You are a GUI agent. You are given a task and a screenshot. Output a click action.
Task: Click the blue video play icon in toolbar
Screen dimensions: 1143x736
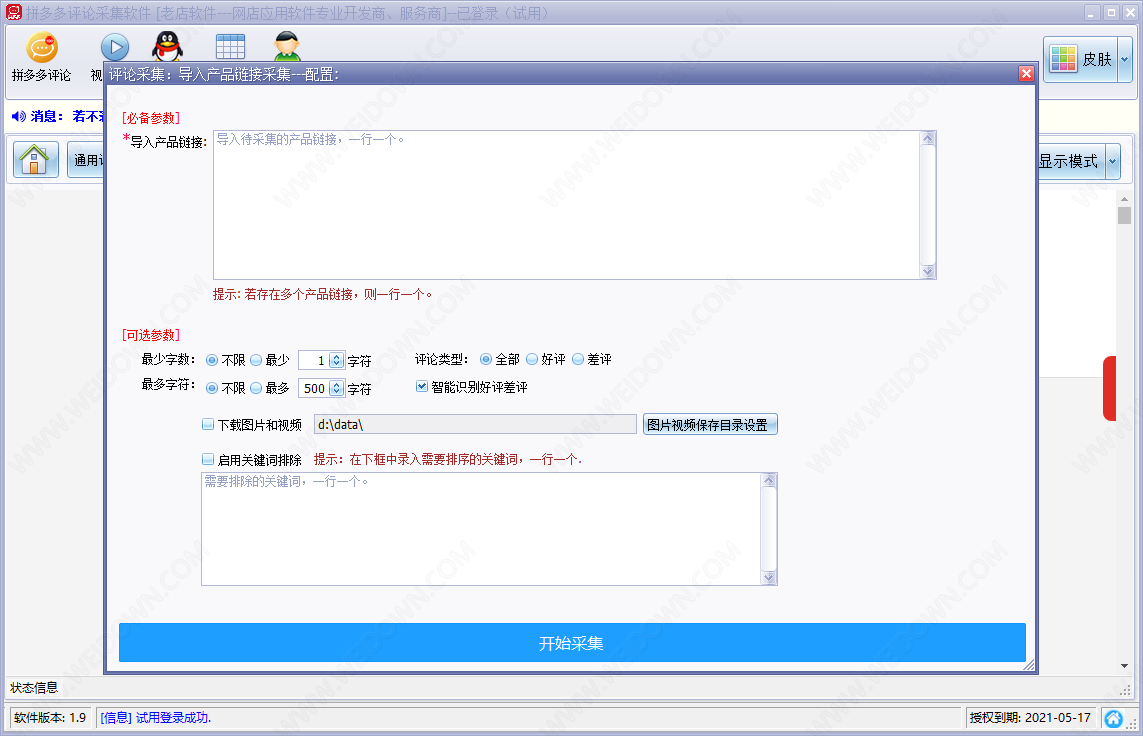[x=114, y=48]
